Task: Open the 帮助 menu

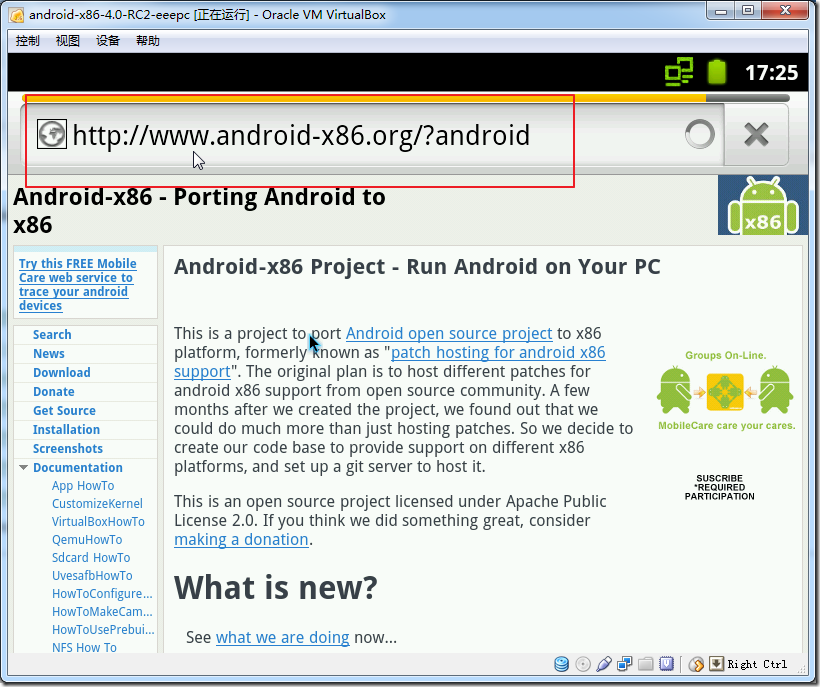Action: point(148,41)
